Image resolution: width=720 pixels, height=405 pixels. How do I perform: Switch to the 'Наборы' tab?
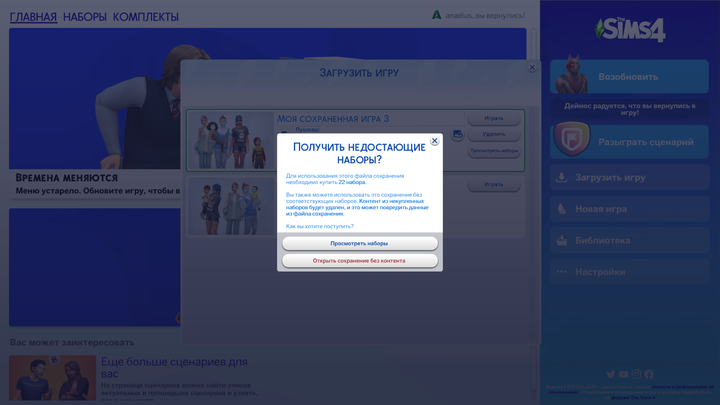[x=84, y=17]
